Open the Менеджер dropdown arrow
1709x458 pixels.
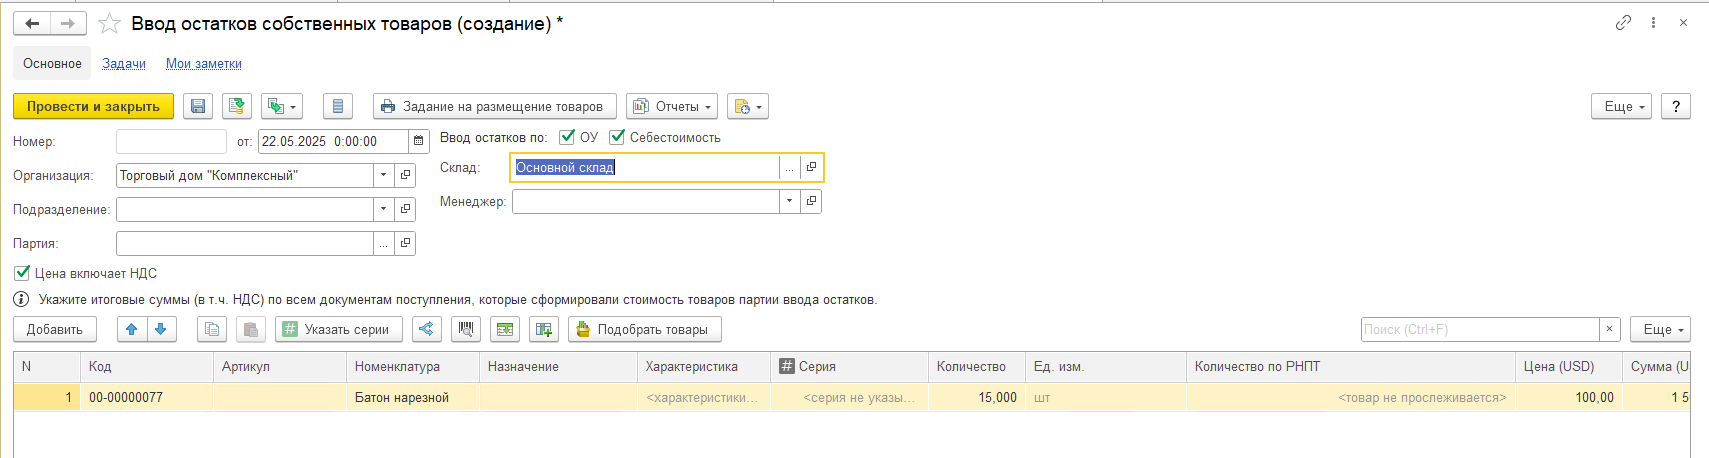(790, 201)
